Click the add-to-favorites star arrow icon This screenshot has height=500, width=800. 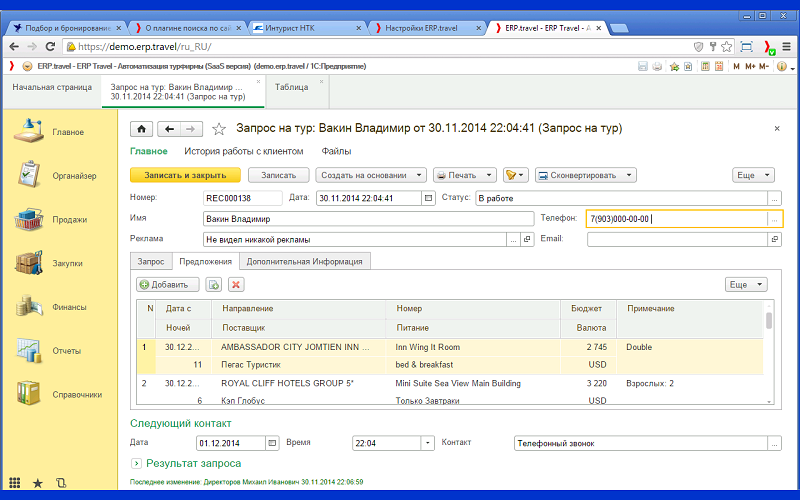674,66
